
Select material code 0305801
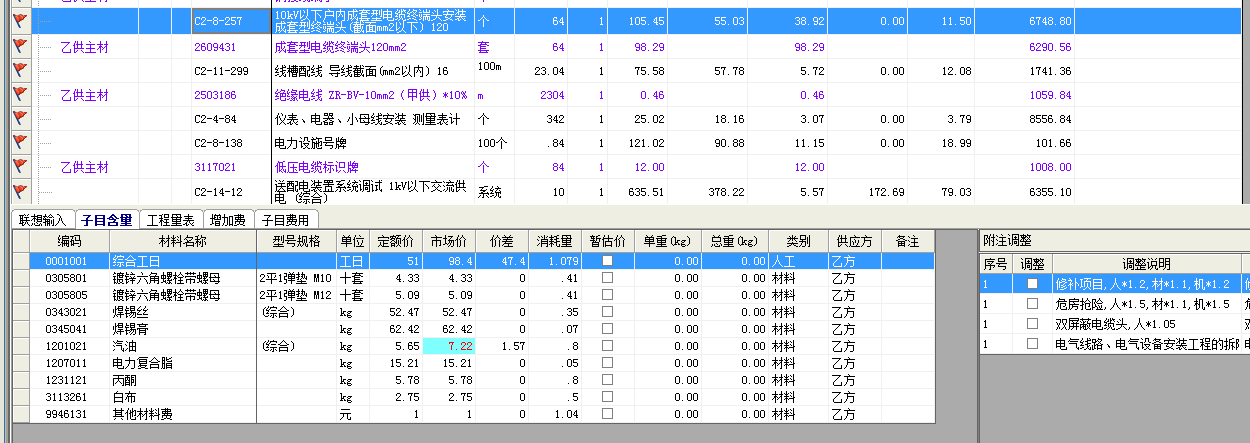coord(65,277)
